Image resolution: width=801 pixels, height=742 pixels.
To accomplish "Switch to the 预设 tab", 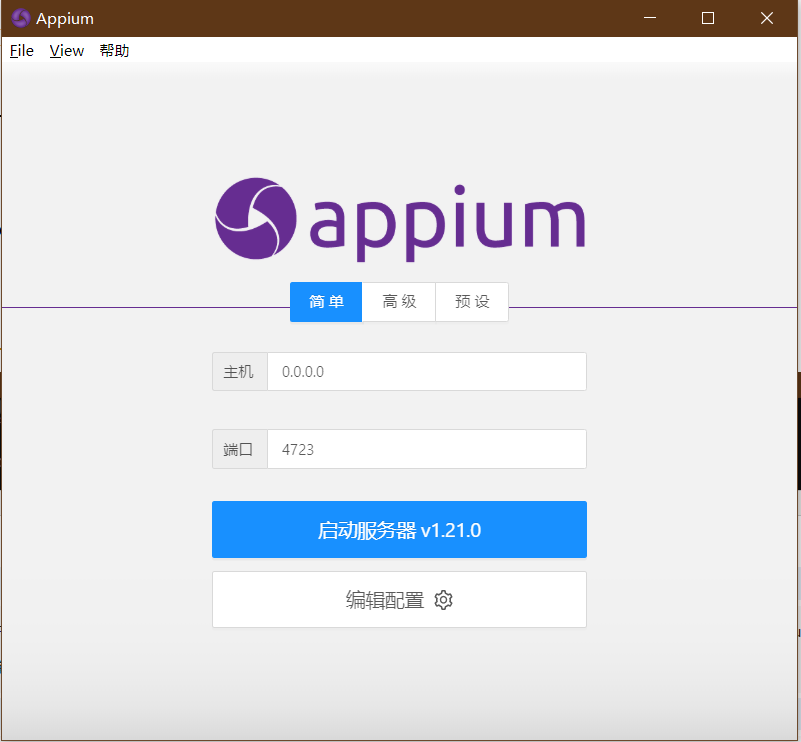I will pos(472,302).
